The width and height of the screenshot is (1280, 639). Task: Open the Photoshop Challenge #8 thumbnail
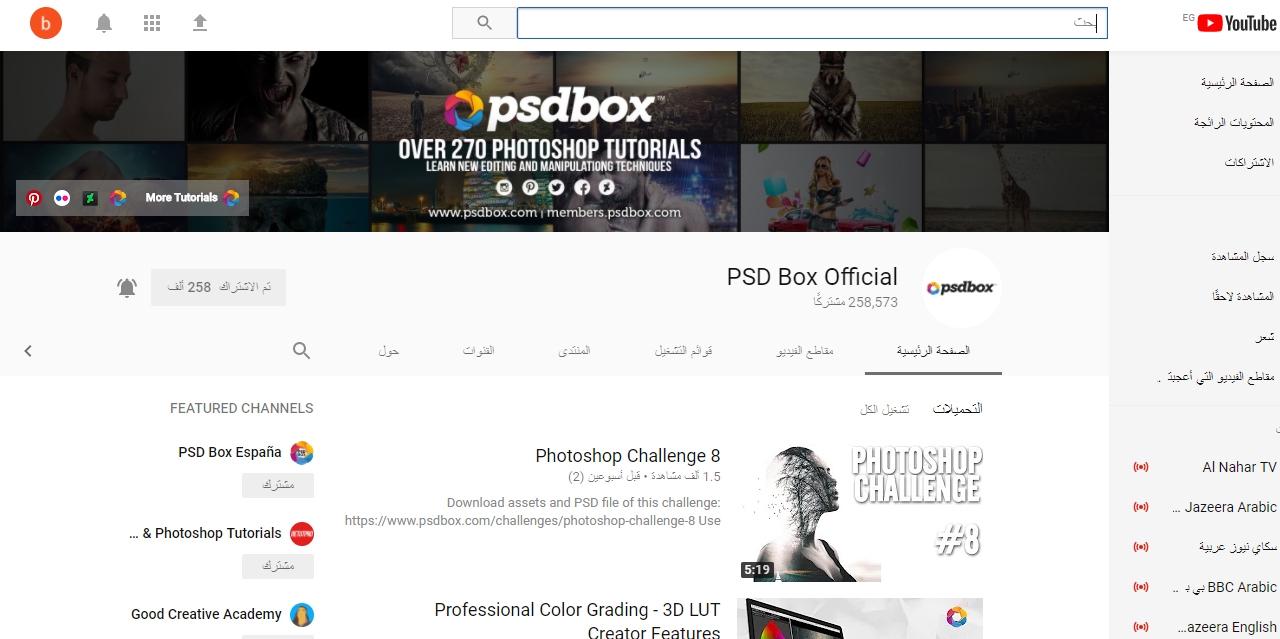point(860,513)
